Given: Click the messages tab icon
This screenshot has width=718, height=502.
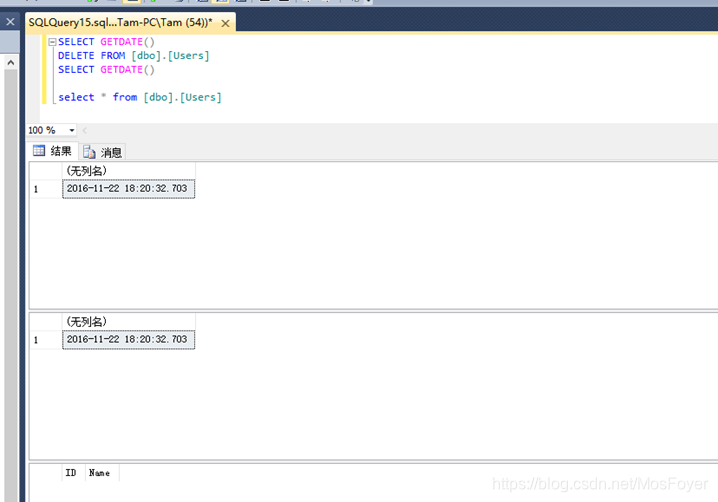Looking at the screenshot, I should click(x=89, y=152).
